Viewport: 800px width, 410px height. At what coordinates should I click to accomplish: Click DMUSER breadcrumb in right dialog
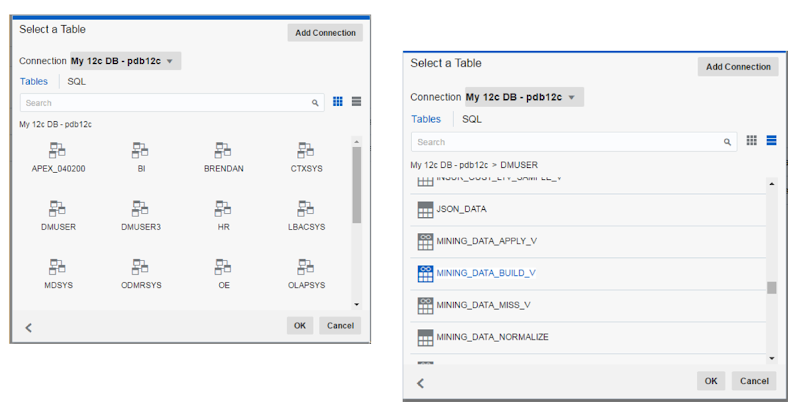click(519, 165)
